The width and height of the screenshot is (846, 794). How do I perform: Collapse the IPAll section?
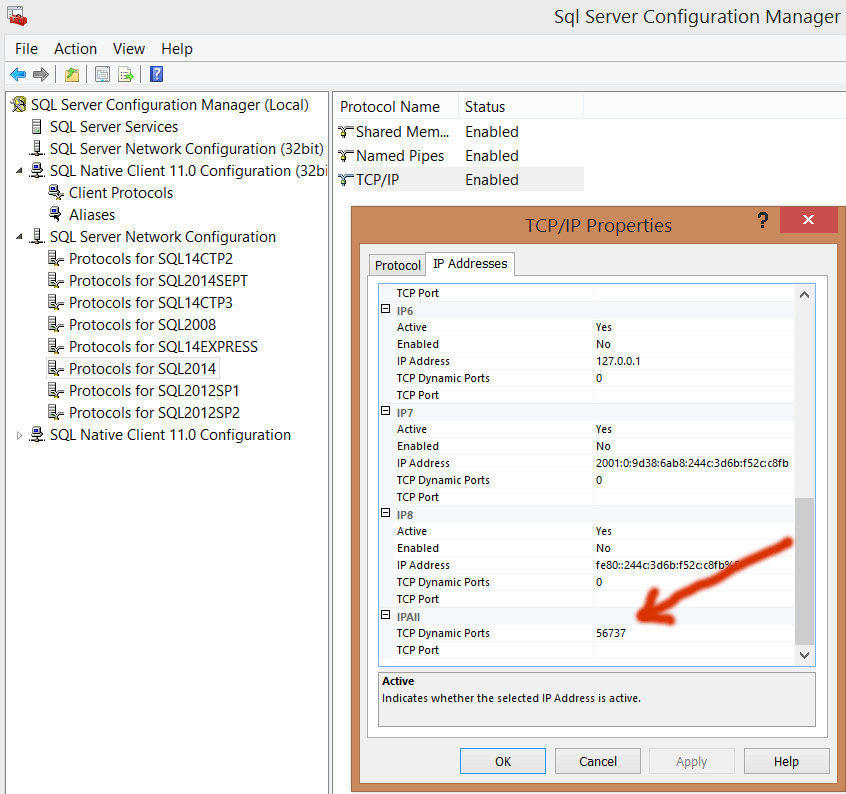coord(386,616)
